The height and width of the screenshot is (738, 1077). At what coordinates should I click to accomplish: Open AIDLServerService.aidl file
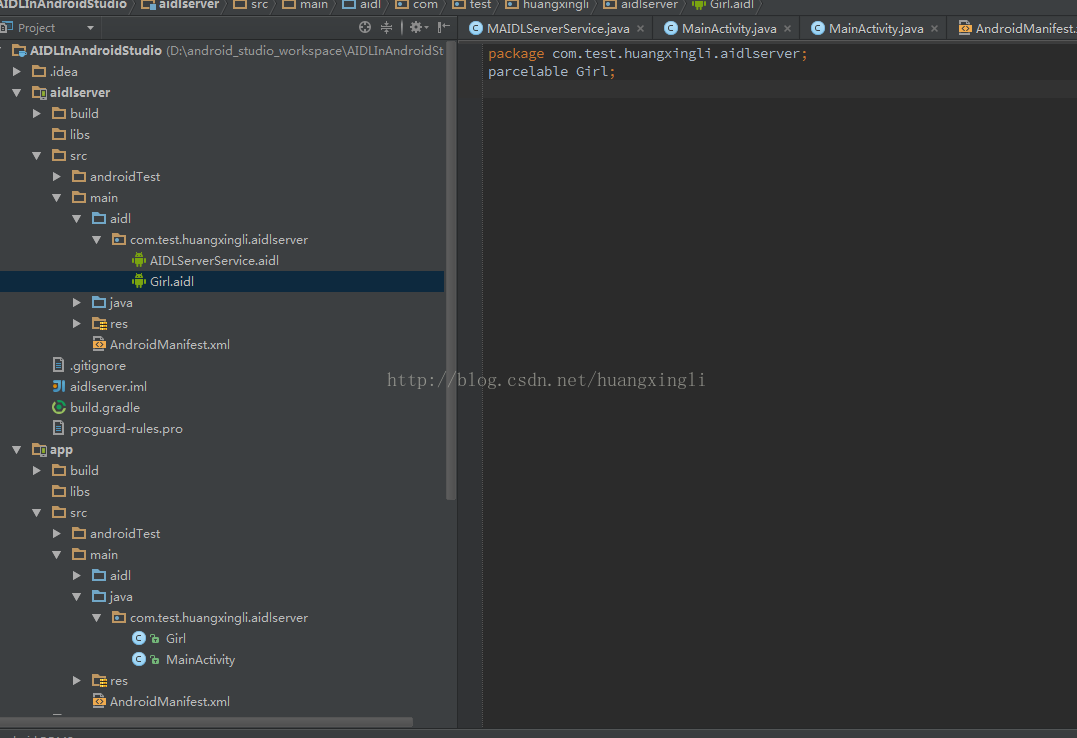click(214, 260)
